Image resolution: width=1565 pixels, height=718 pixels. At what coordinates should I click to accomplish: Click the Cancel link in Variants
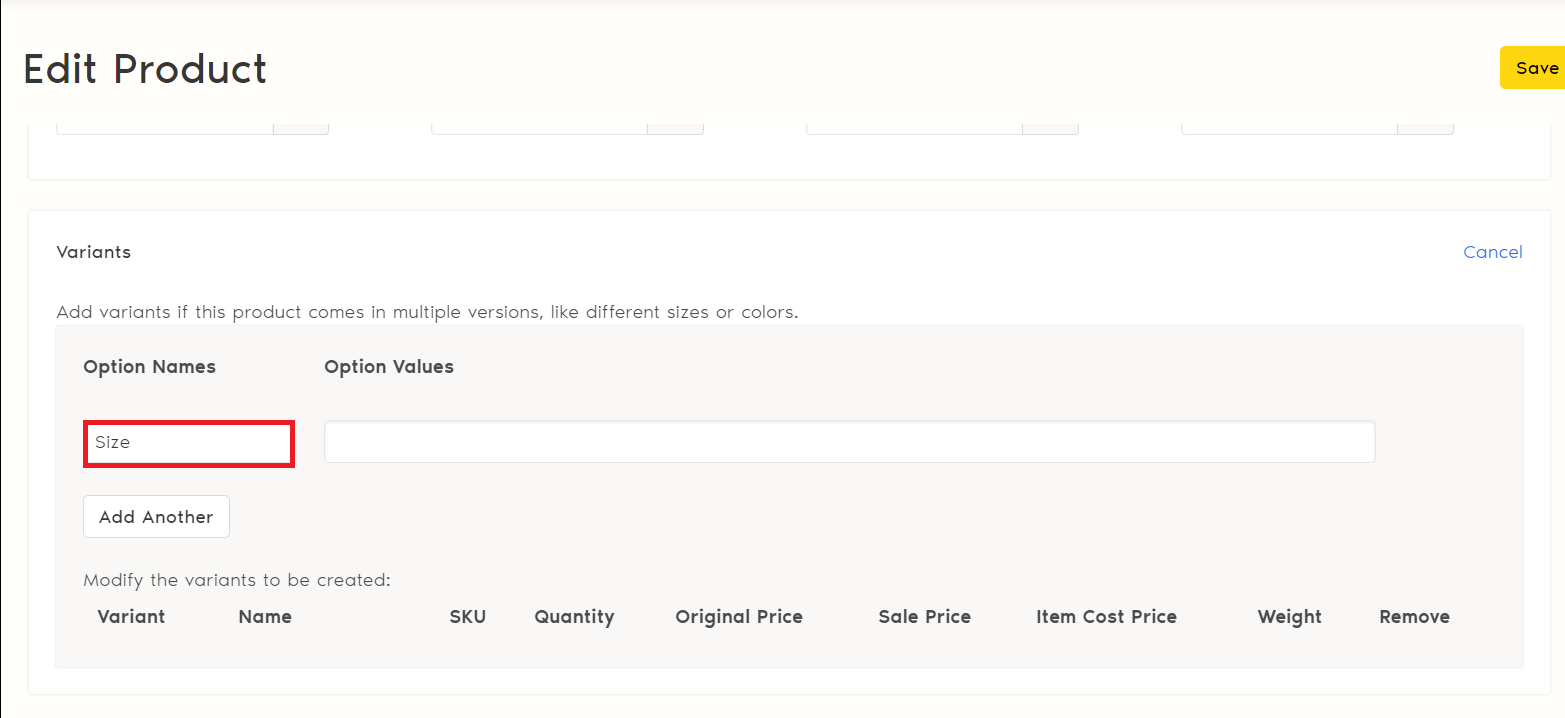pyautogui.click(x=1492, y=252)
